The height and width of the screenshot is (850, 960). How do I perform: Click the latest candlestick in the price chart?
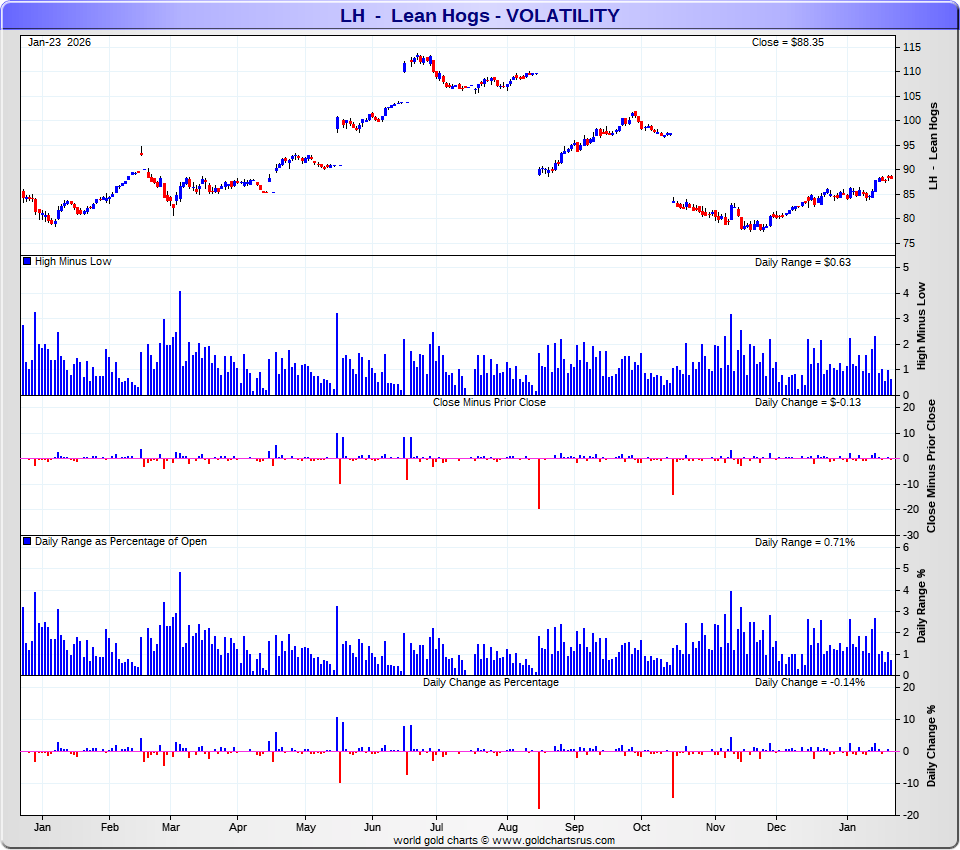891,178
